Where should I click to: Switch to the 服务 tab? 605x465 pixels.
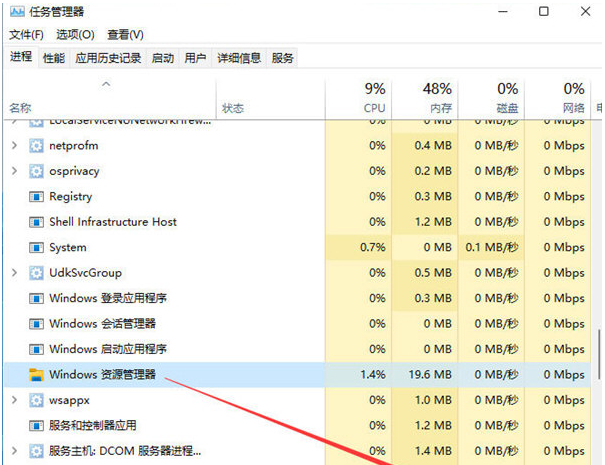[x=282, y=58]
